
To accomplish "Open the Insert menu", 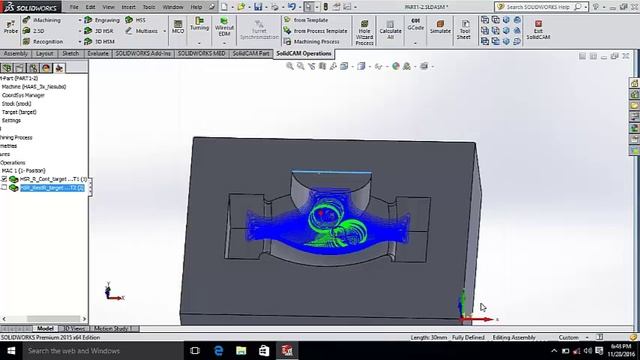I will (128, 7).
